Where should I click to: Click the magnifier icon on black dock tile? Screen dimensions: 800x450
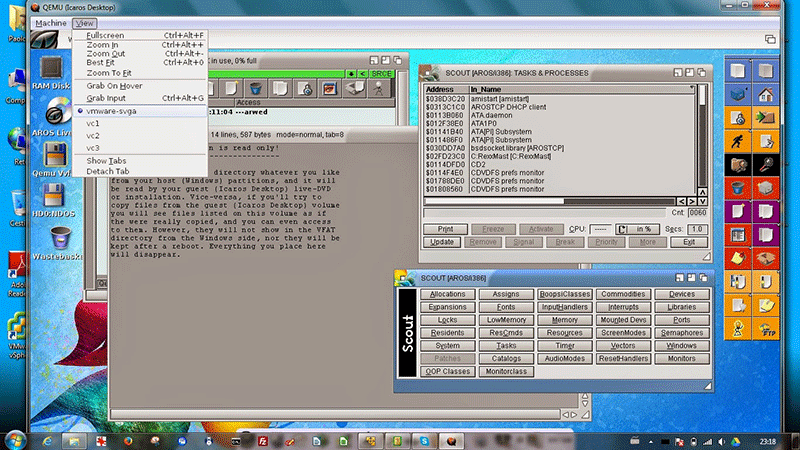(765, 165)
